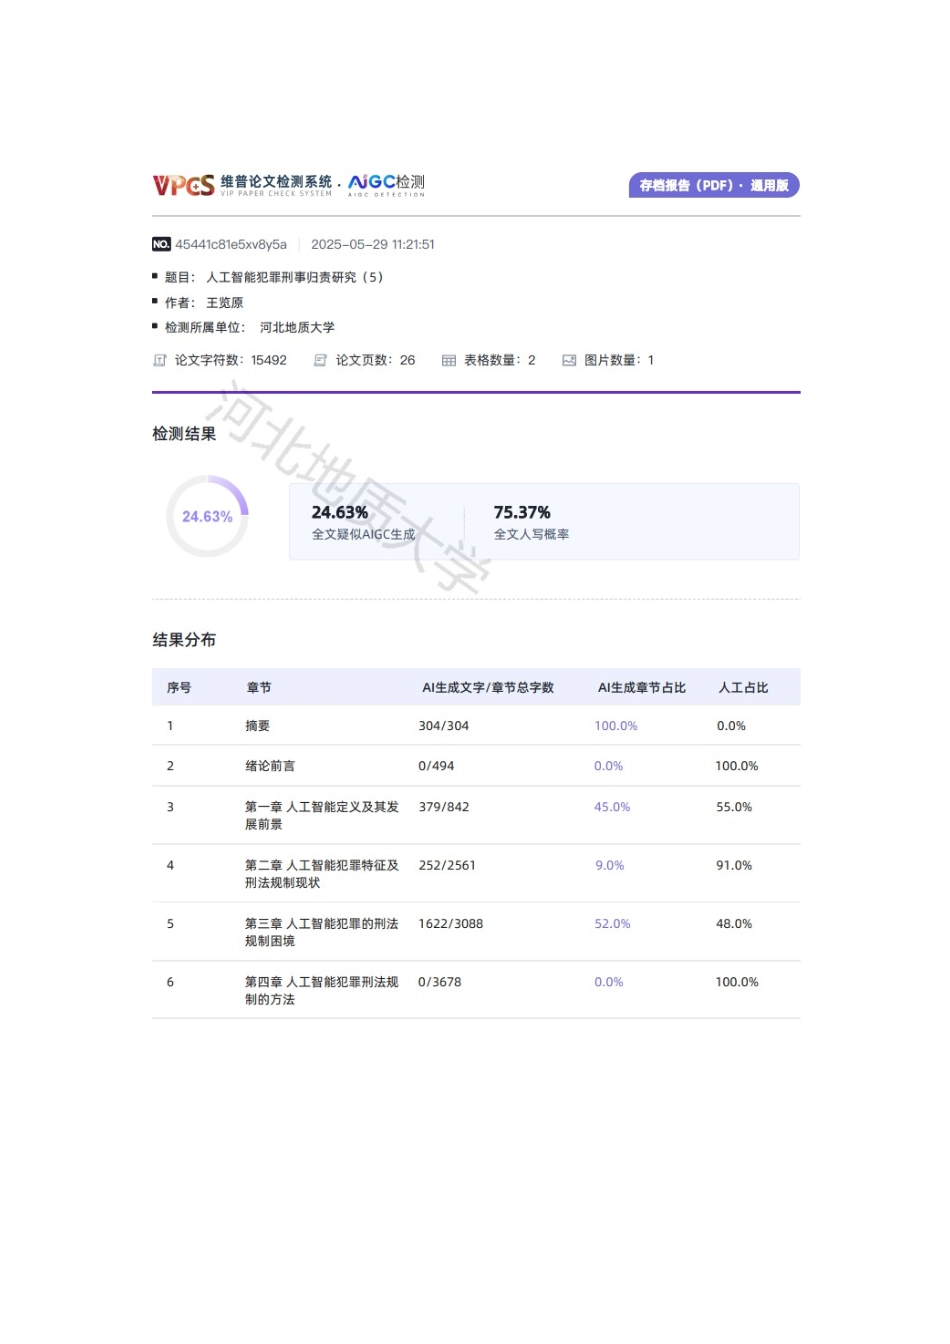950x1344 pixels.
Task: Click the 图片数量 image icon
Action: pyautogui.click(x=569, y=360)
